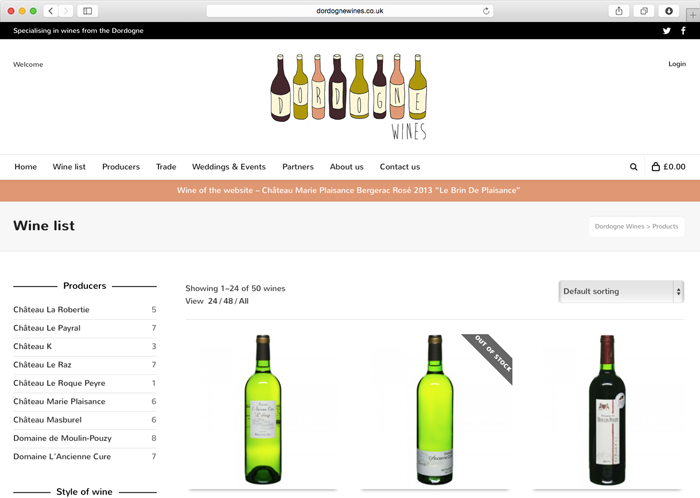Viewport: 700px width, 498px height.
Task: Click 'Specialising in wines from the Dordogne' text
Action: point(78,31)
